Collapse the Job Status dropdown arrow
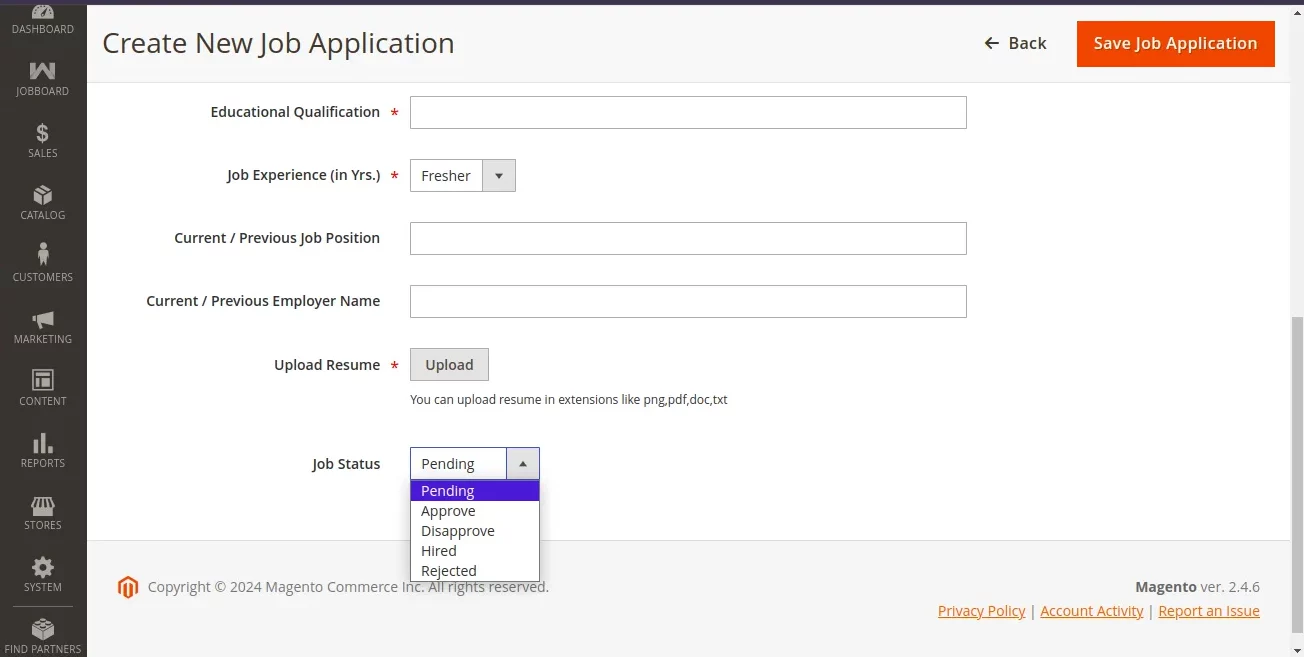This screenshot has height=657, width=1304. click(522, 463)
